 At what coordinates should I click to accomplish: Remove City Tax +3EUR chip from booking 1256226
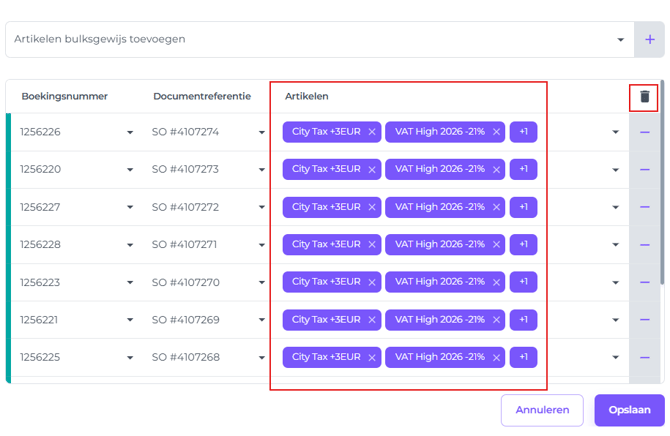pos(372,132)
